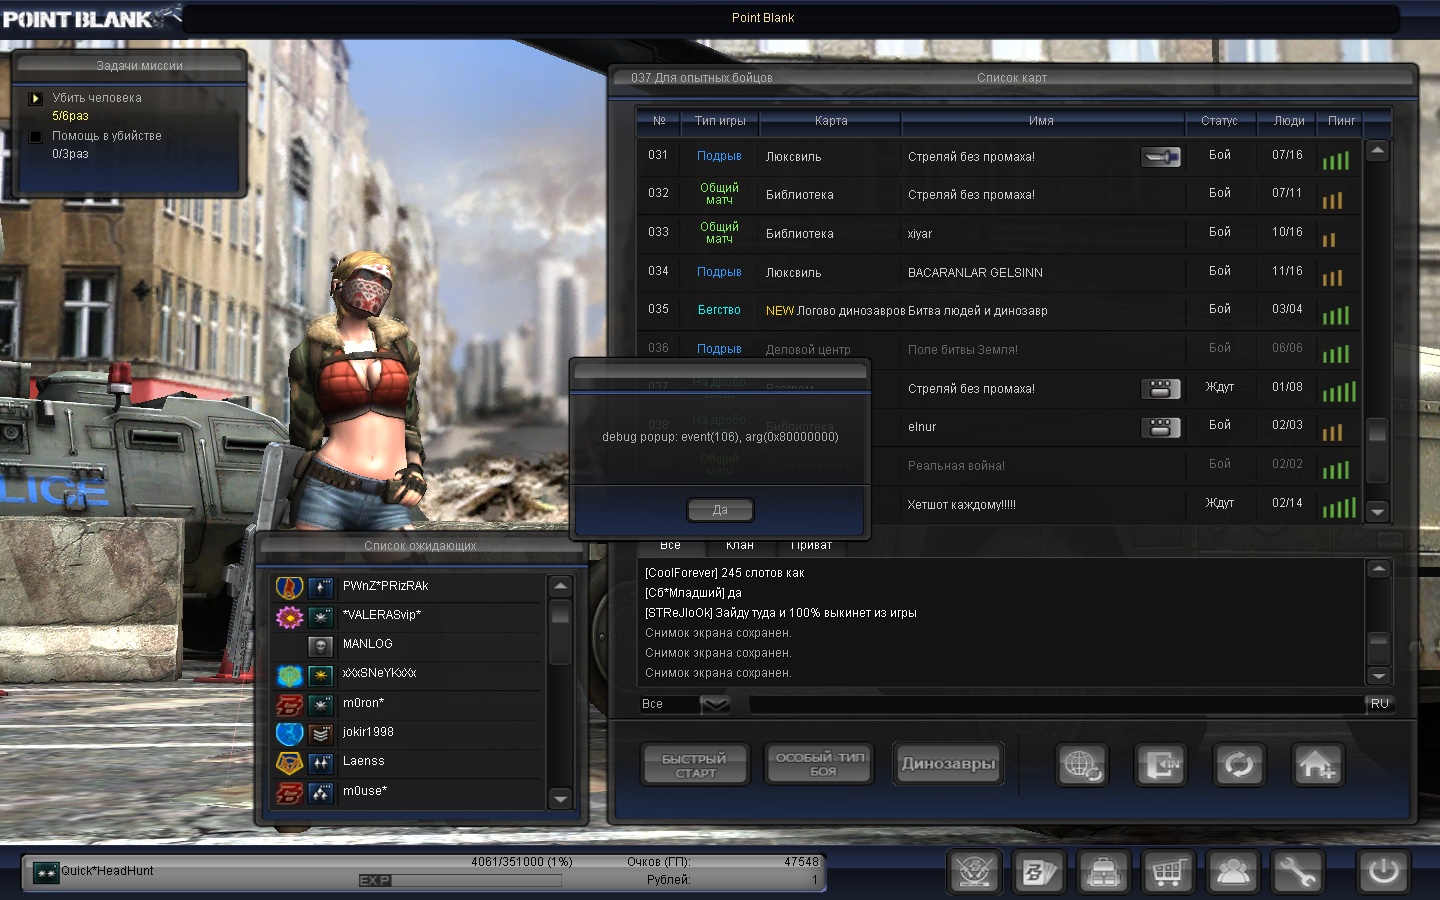Click the enter room door icon
This screenshot has height=900, width=1440.
coord(1160,766)
